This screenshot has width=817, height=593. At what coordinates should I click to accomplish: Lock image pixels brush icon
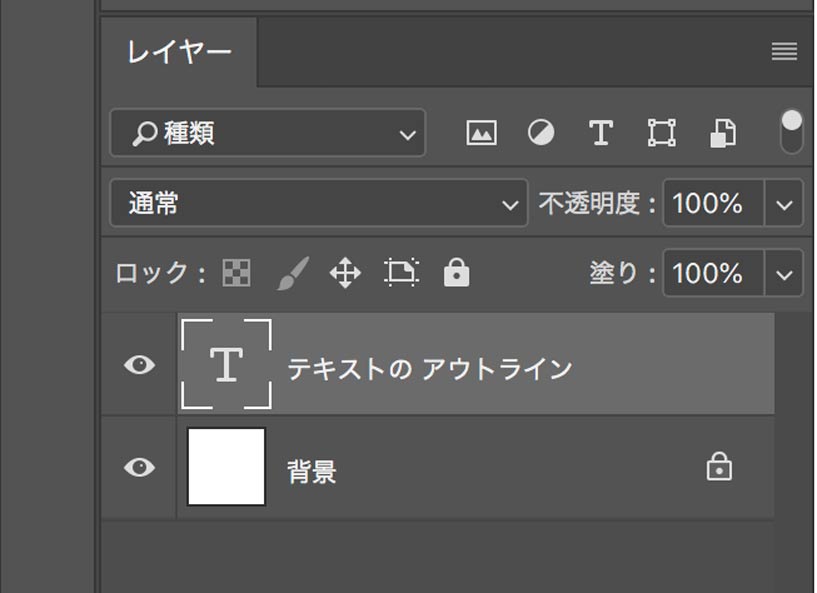293,273
